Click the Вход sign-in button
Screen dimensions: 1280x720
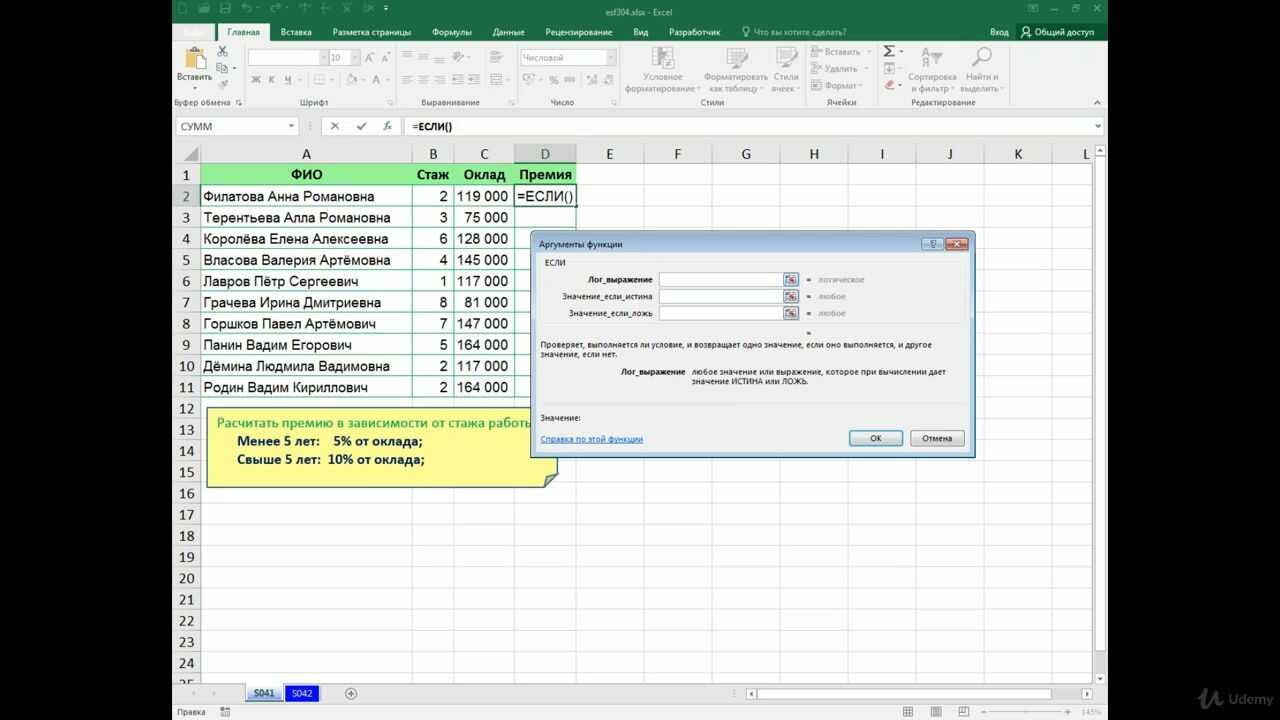point(999,32)
